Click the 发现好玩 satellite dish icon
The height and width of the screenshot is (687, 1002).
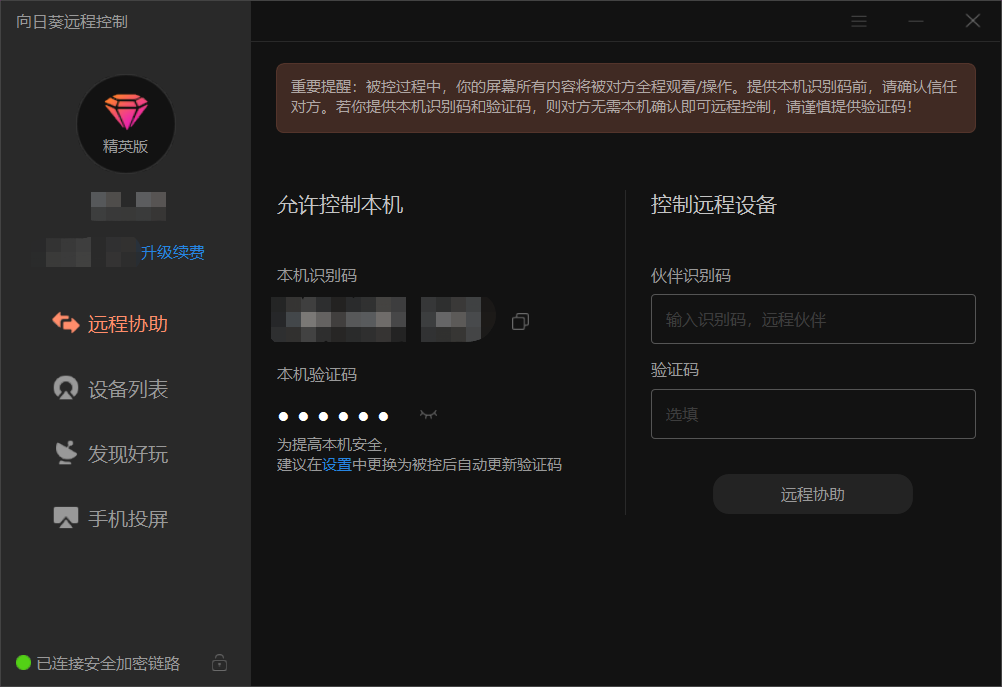point(66,453)
